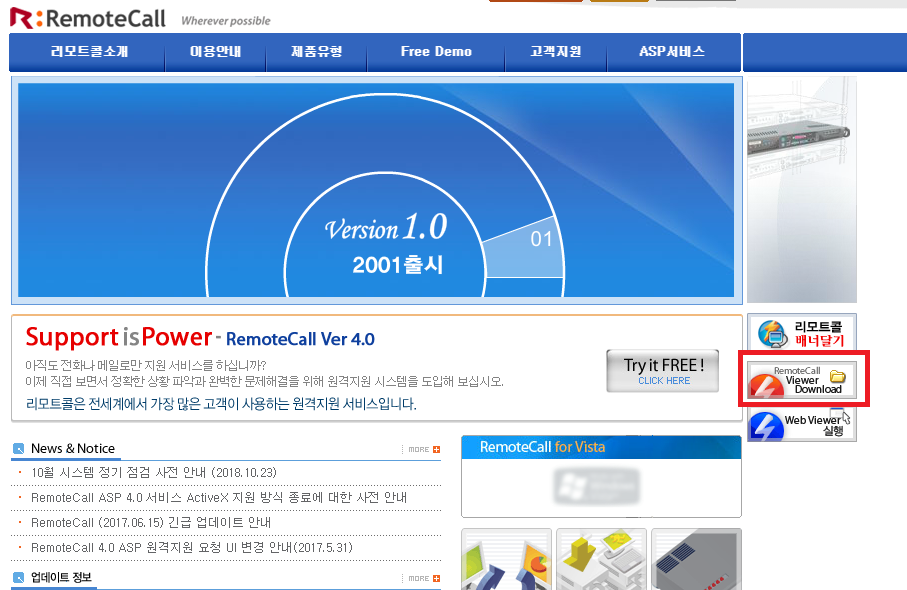Open the gray device thumbnail

pos(696,559)
